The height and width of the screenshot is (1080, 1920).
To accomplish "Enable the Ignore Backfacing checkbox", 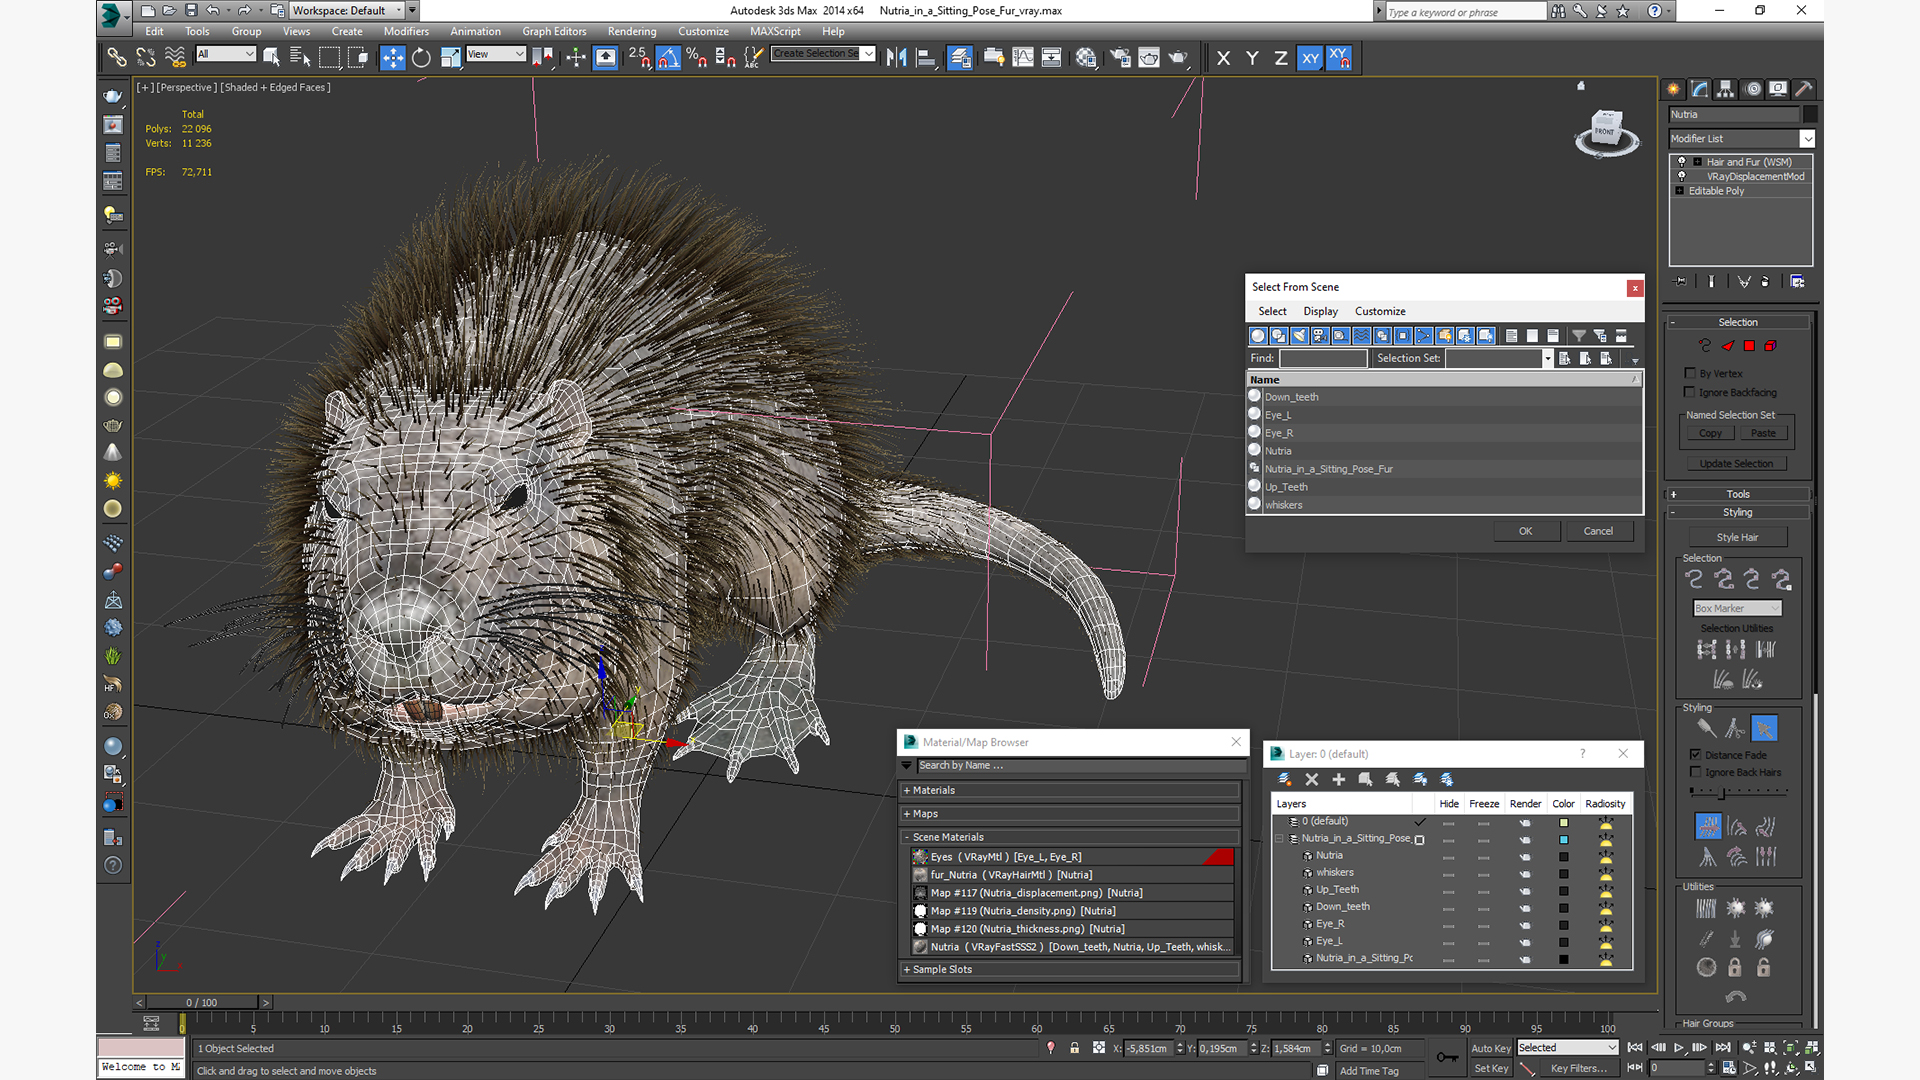I will [x=1690, y=392].
